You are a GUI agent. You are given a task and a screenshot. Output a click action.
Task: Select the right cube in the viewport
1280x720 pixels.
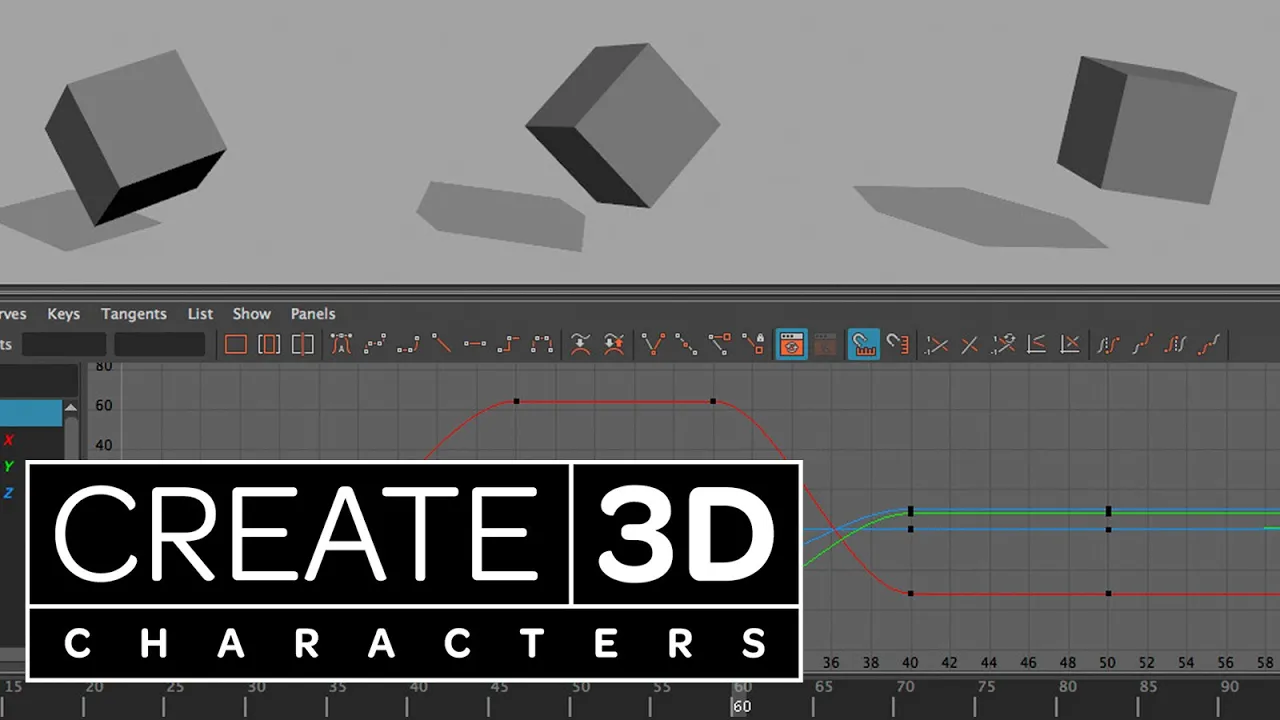pyautogui.click(x=1147, y=129)
